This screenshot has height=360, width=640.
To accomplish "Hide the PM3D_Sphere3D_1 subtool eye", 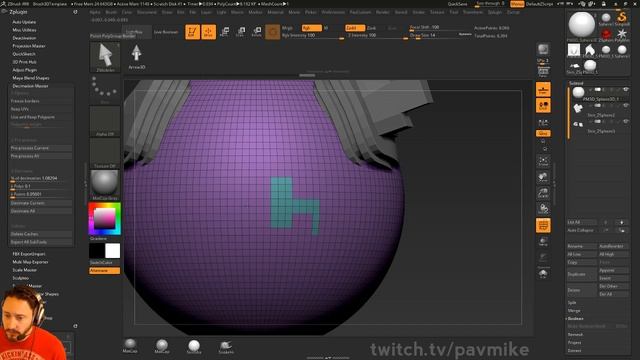I will [x=625, y=90].
